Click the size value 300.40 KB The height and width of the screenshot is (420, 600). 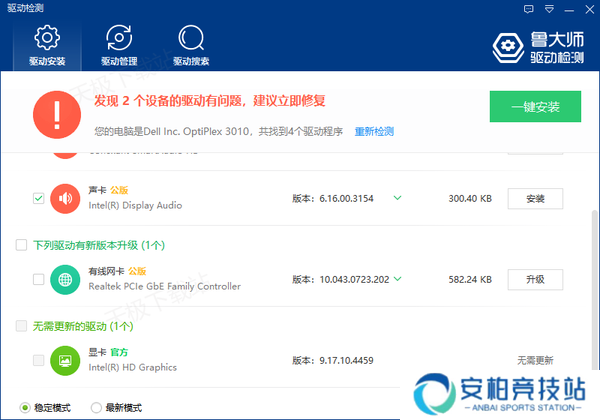(x=470, y=199)
